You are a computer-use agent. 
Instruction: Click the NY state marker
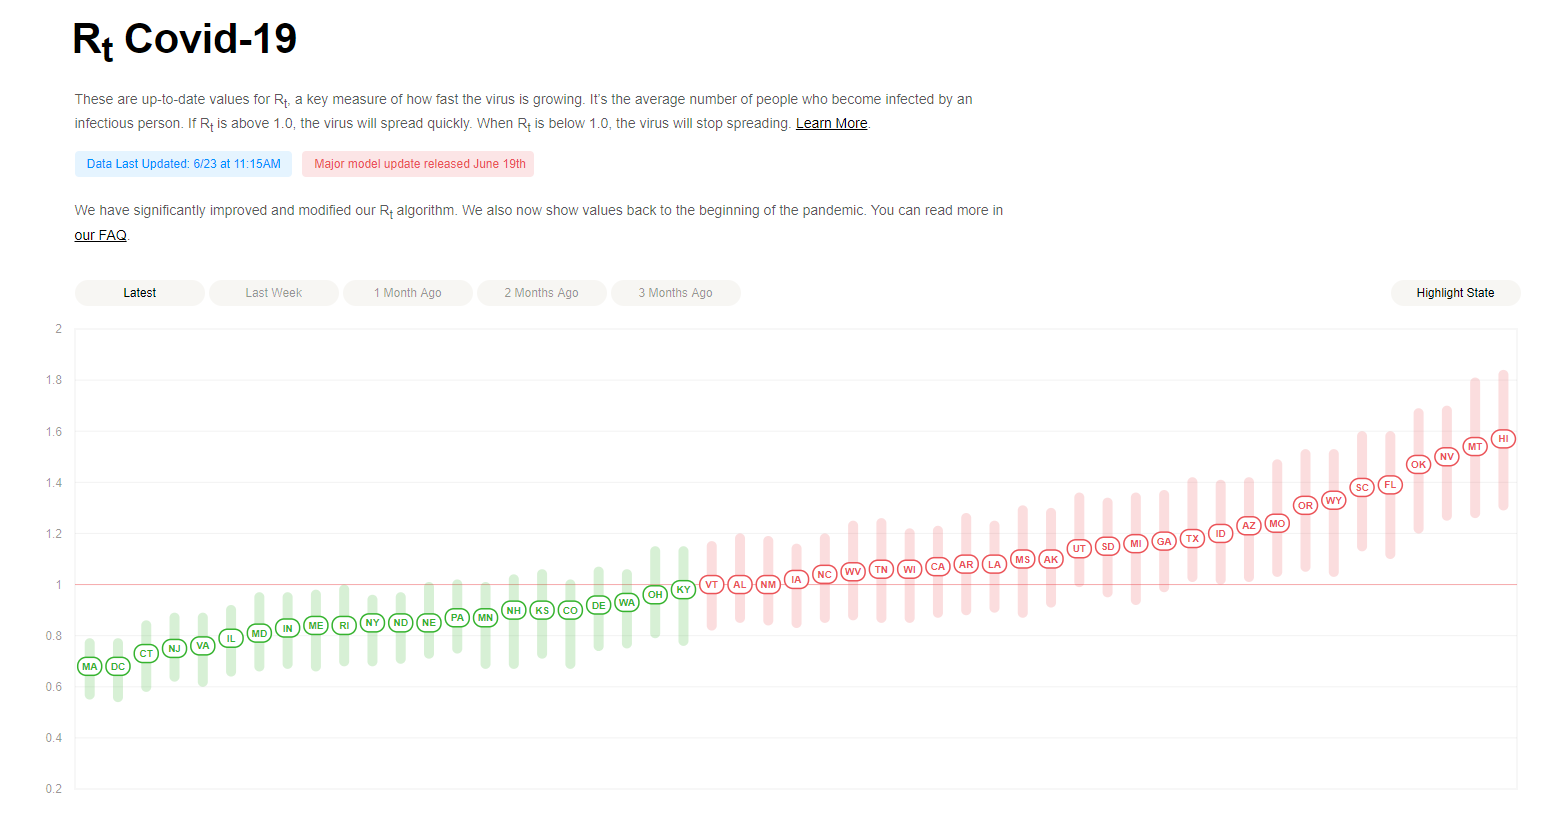click(372, 623)
